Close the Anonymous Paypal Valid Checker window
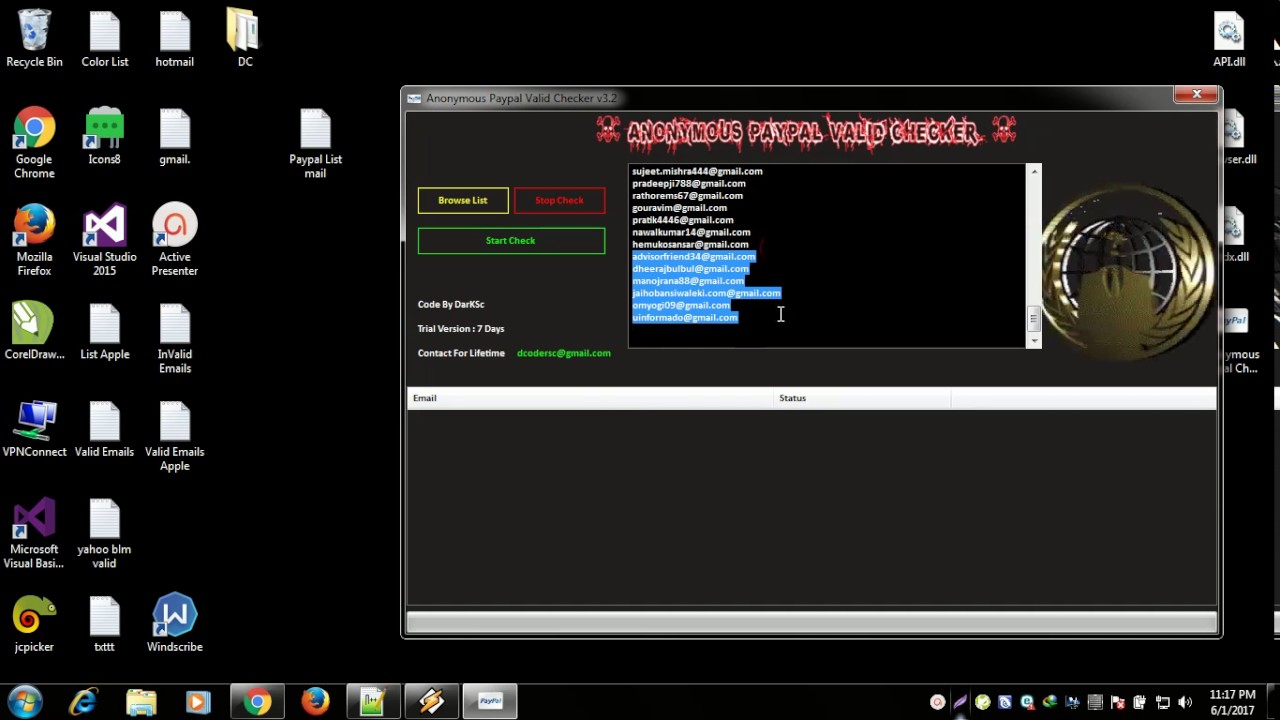The image size is (1280, 720). coord(1196,95)
